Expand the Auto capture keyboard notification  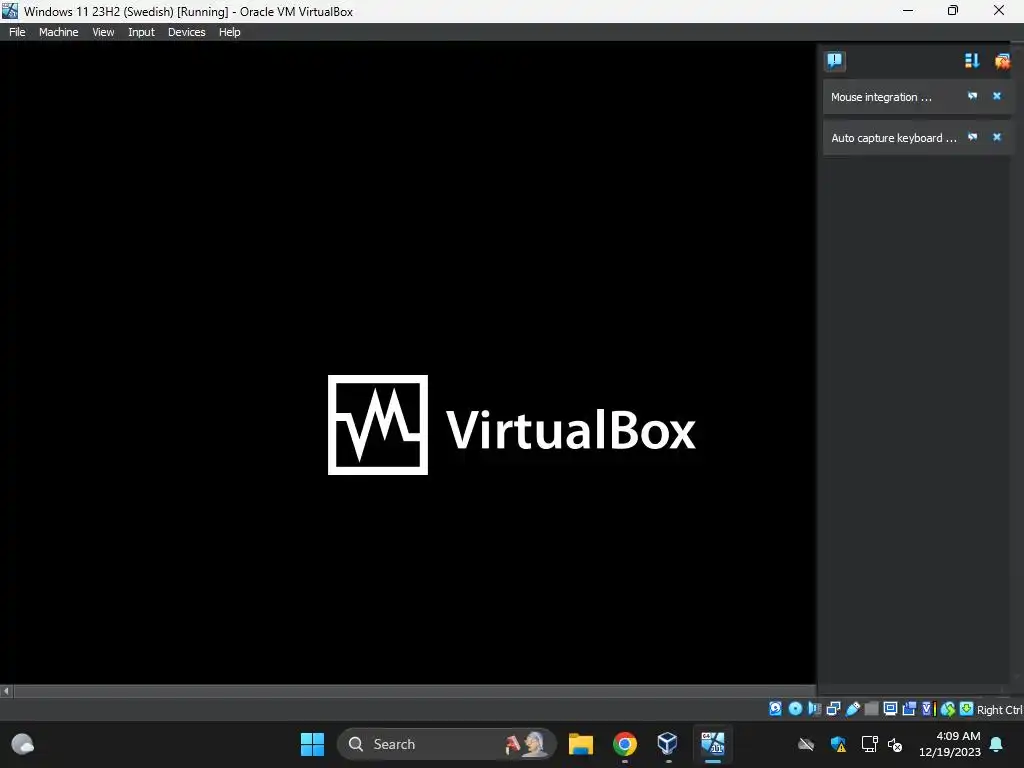point(893,138)
